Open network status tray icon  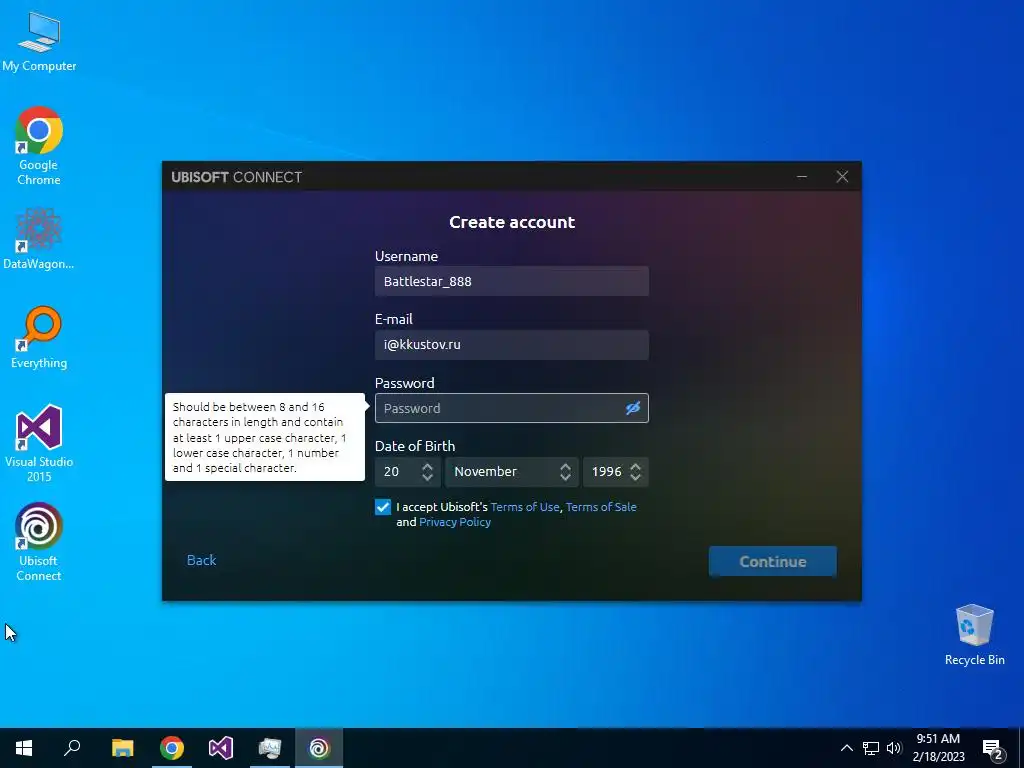(x=871, y=748)
